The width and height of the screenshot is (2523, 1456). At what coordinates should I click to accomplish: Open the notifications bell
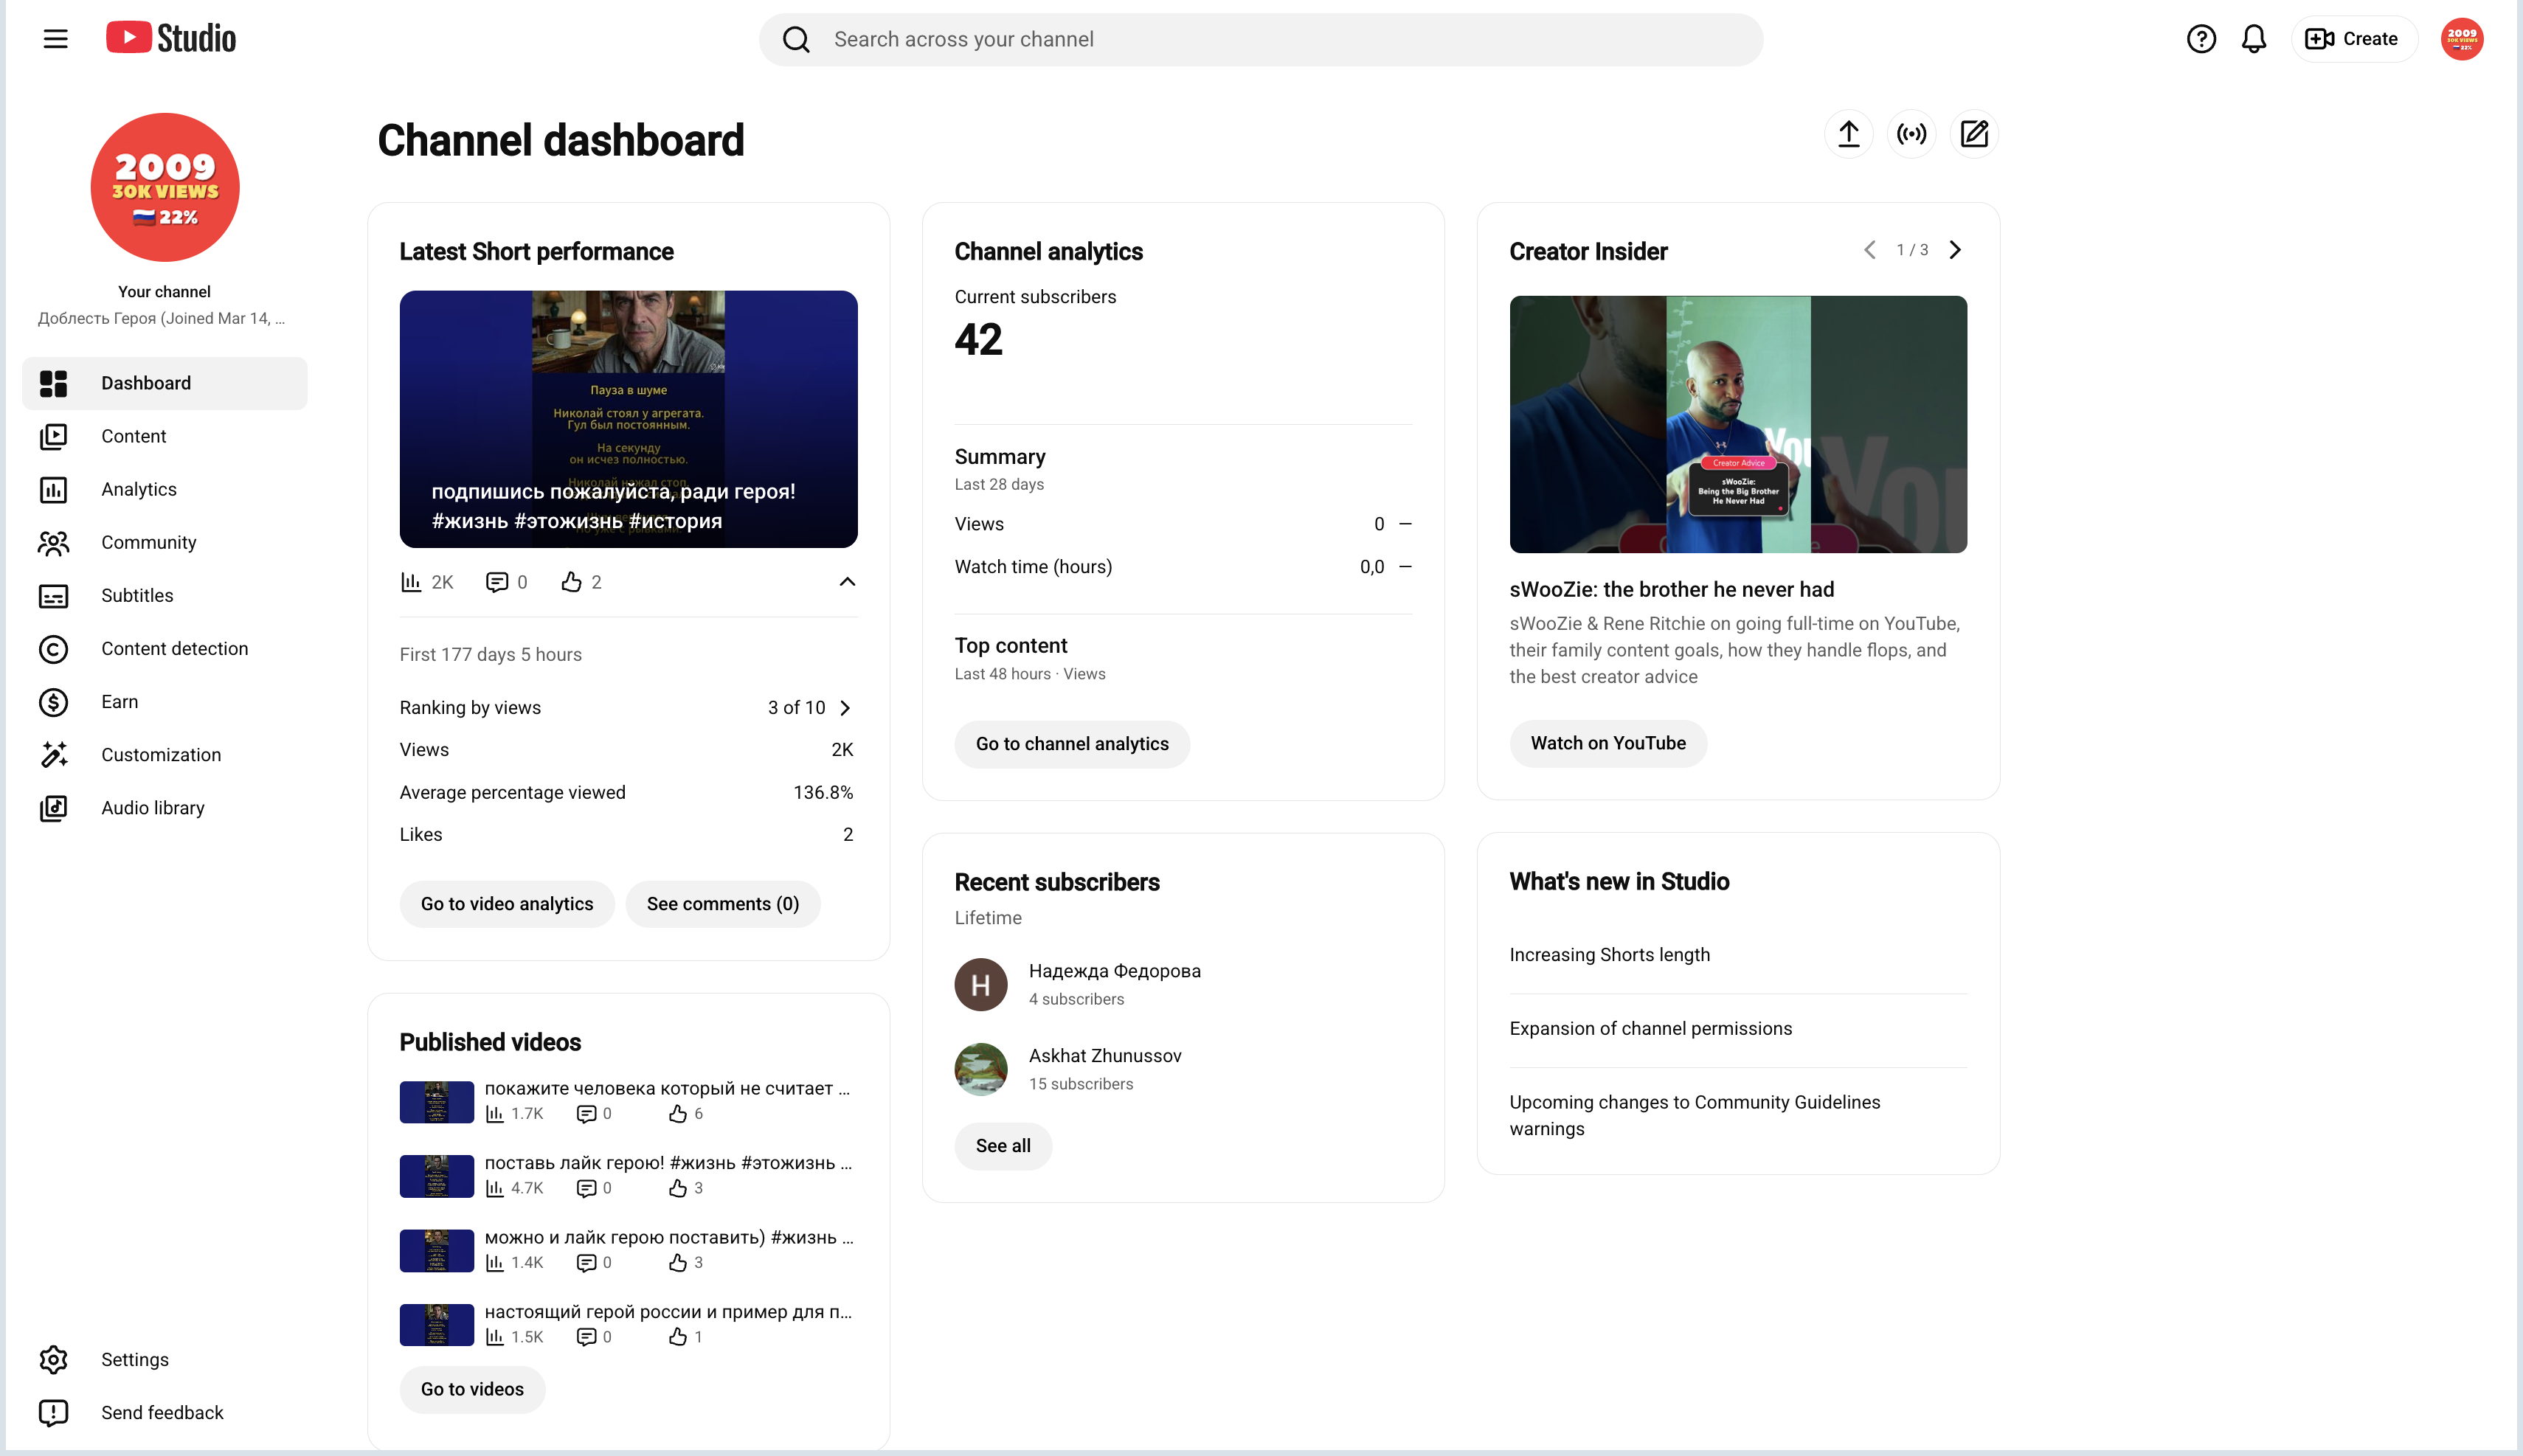pos(2254,39)
